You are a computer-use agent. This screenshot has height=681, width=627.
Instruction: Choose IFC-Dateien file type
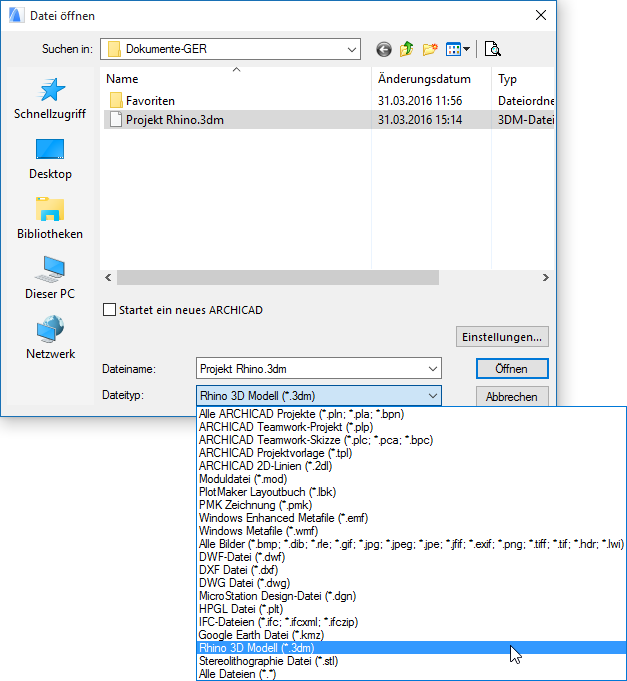tap(412, 622)
